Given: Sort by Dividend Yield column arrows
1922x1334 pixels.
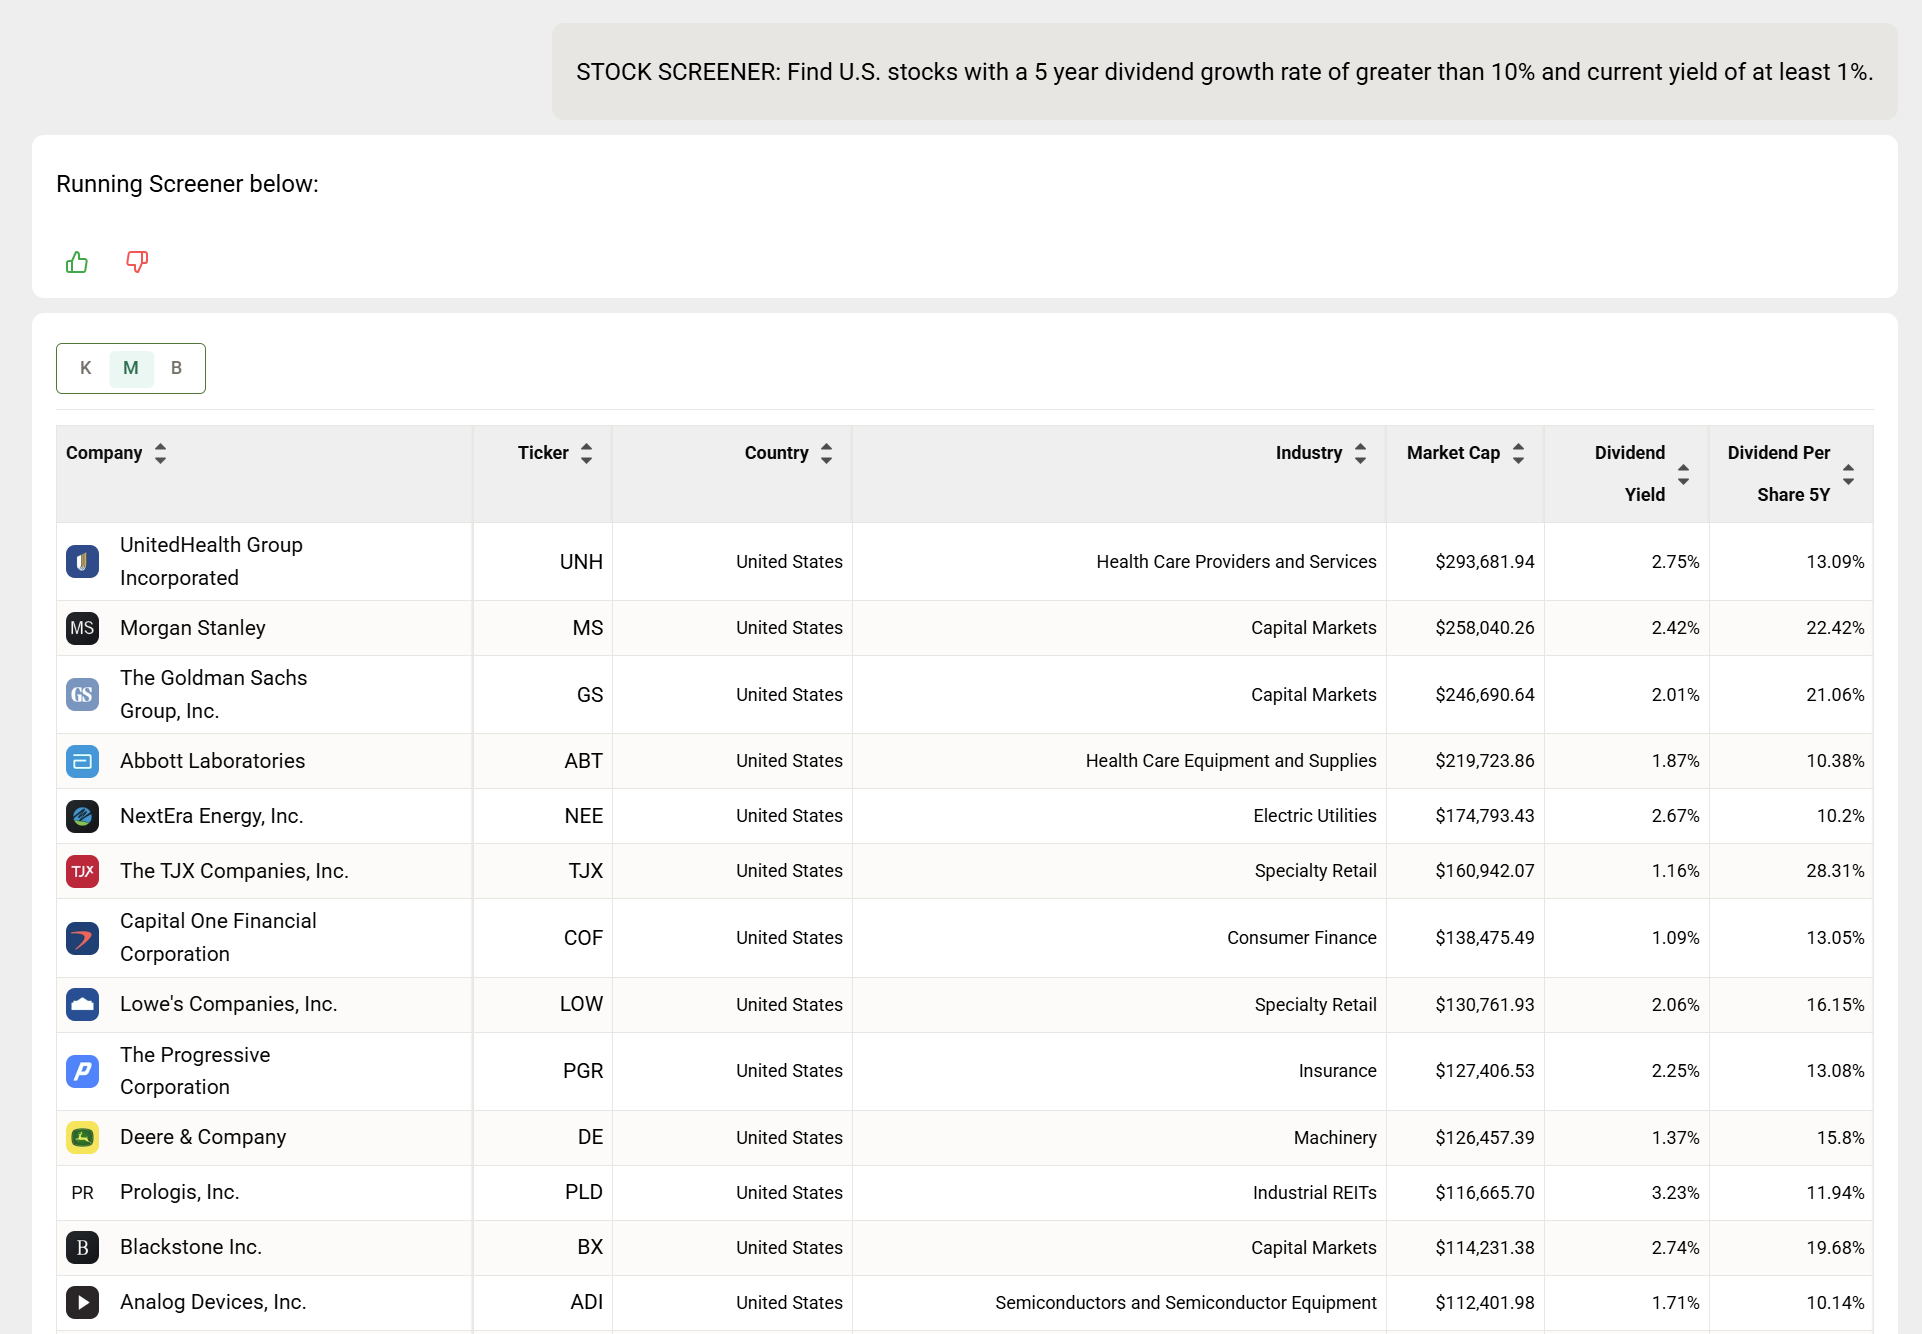Looking at the screenshot, I should point(1683,474).
